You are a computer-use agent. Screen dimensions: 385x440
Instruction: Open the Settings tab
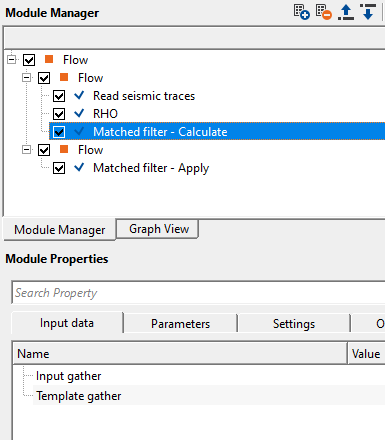click(x=294, y=324)
